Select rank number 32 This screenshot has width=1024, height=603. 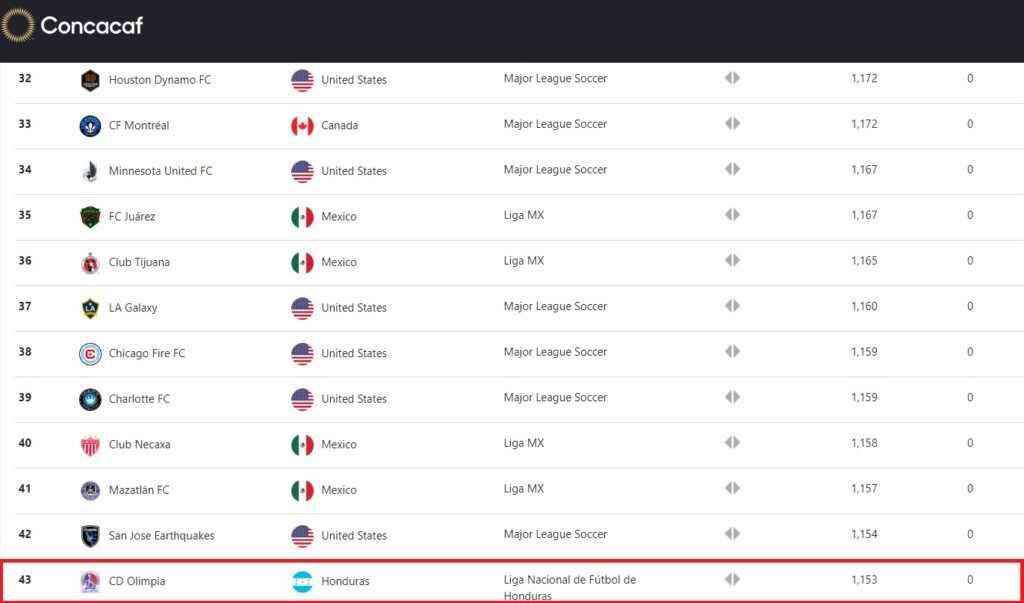pyautogui.click(x=25, y=78)
